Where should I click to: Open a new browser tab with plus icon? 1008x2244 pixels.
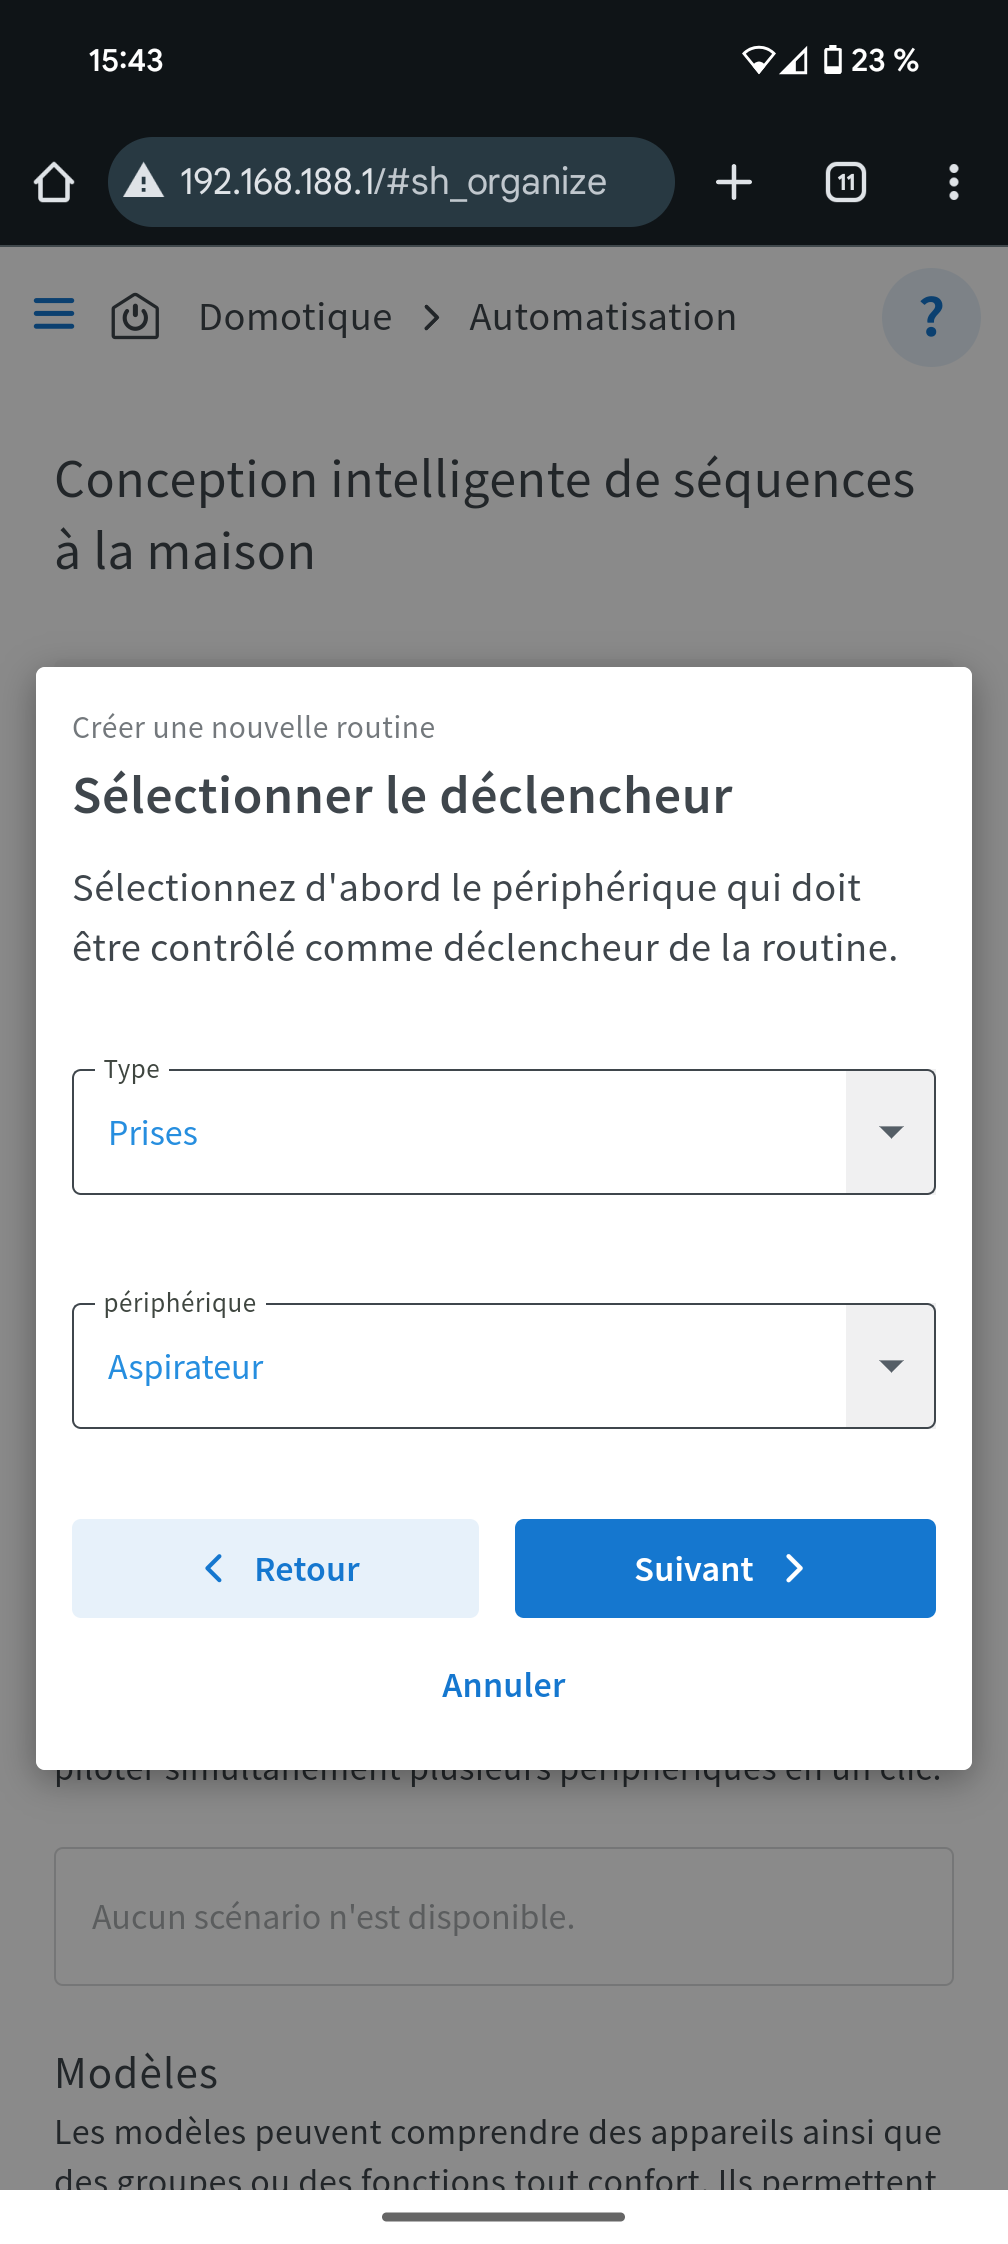(734, 182)
